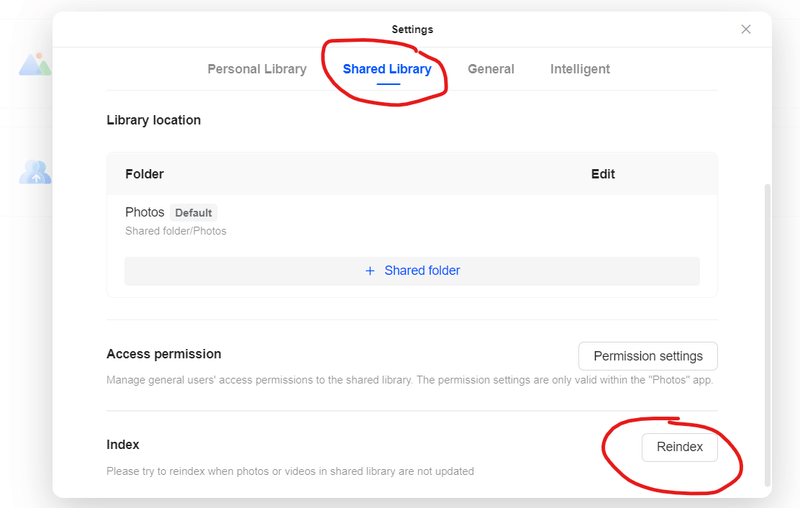Click the Access permission heading
800x508 pixels.
pyautogui.click(x=164, y=354)
